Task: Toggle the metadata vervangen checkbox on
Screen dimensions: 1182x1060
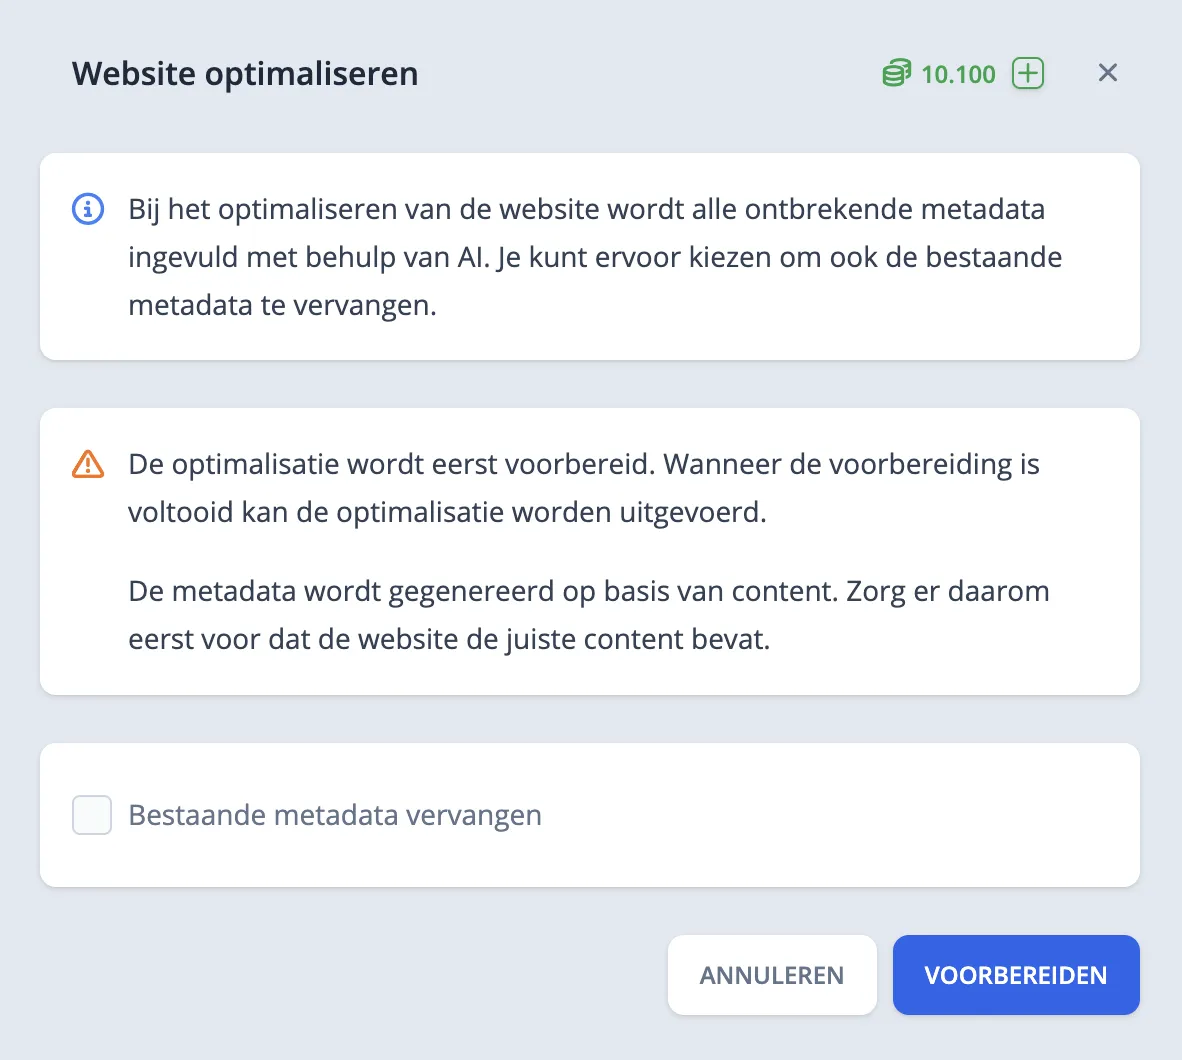Action: coord(91,815)
